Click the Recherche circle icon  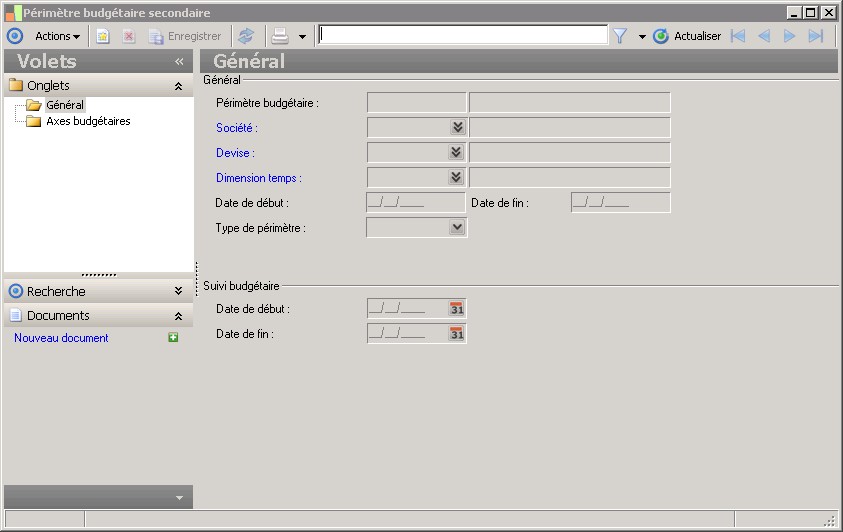click(x=16, y=291)
